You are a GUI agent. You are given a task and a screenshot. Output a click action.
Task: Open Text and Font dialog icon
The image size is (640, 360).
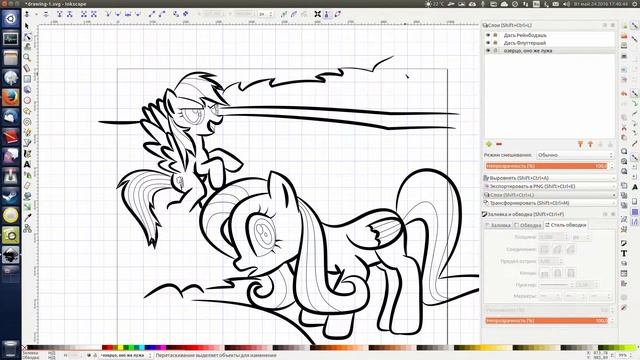pos(624,253)
